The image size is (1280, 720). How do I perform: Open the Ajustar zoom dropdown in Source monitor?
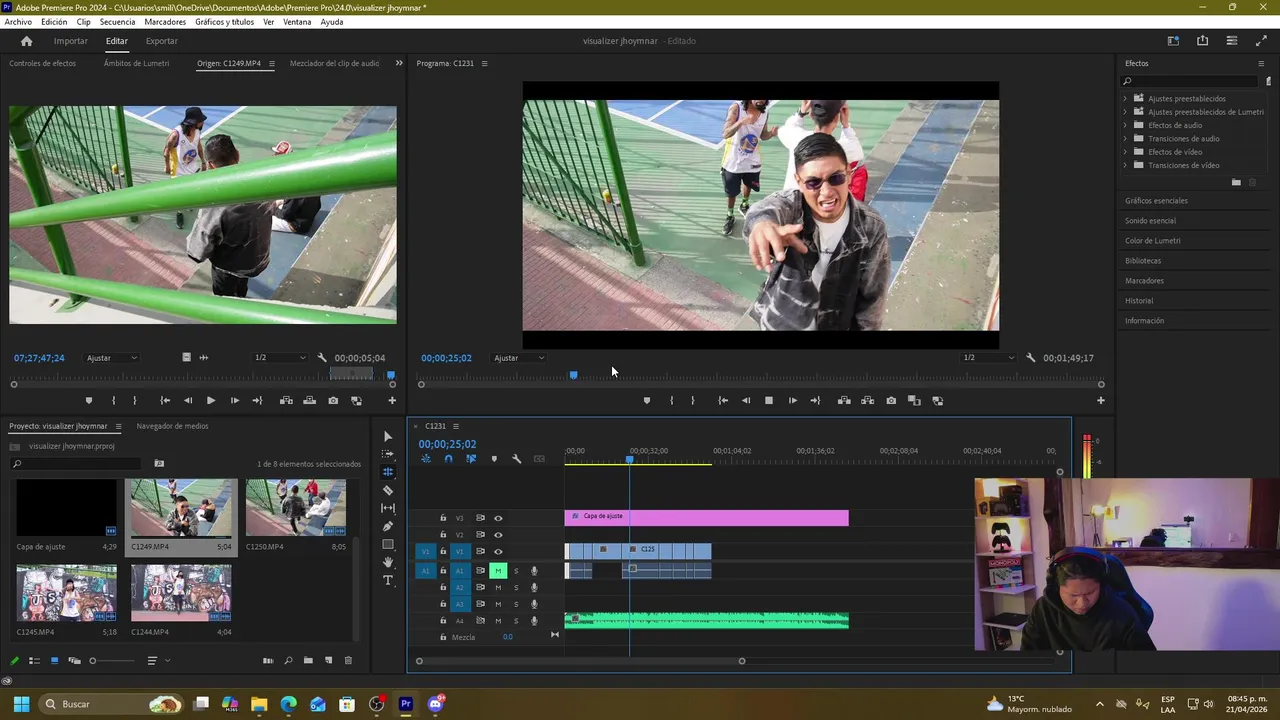111,358
